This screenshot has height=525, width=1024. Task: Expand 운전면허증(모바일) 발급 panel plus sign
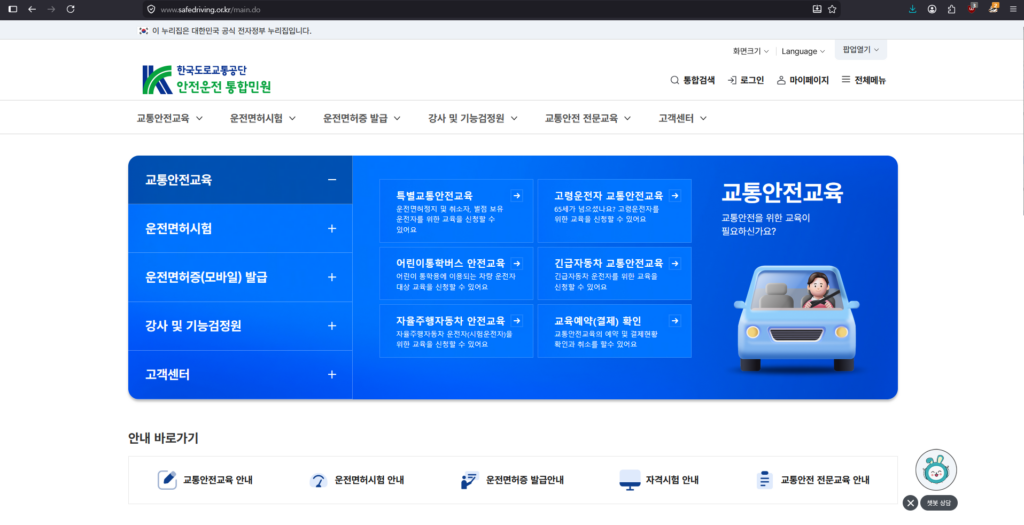(332, 277)
